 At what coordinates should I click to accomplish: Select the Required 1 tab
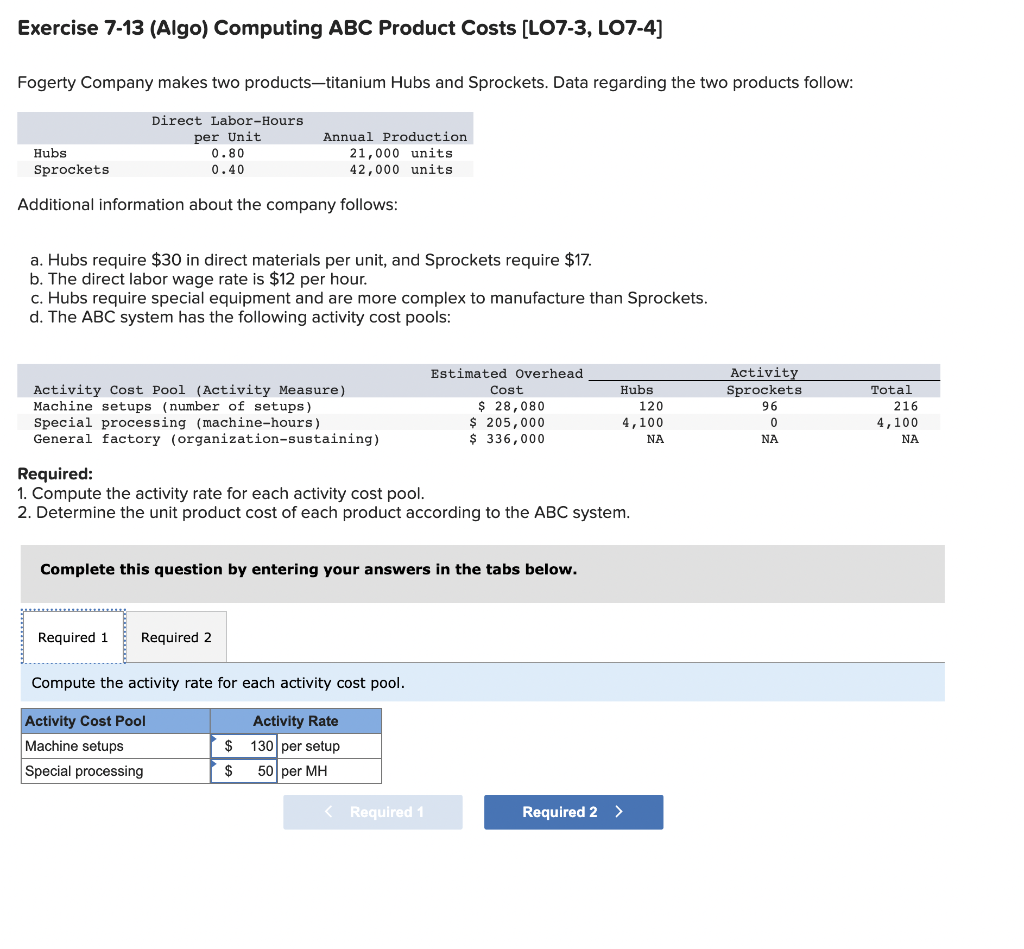point(72,637)
